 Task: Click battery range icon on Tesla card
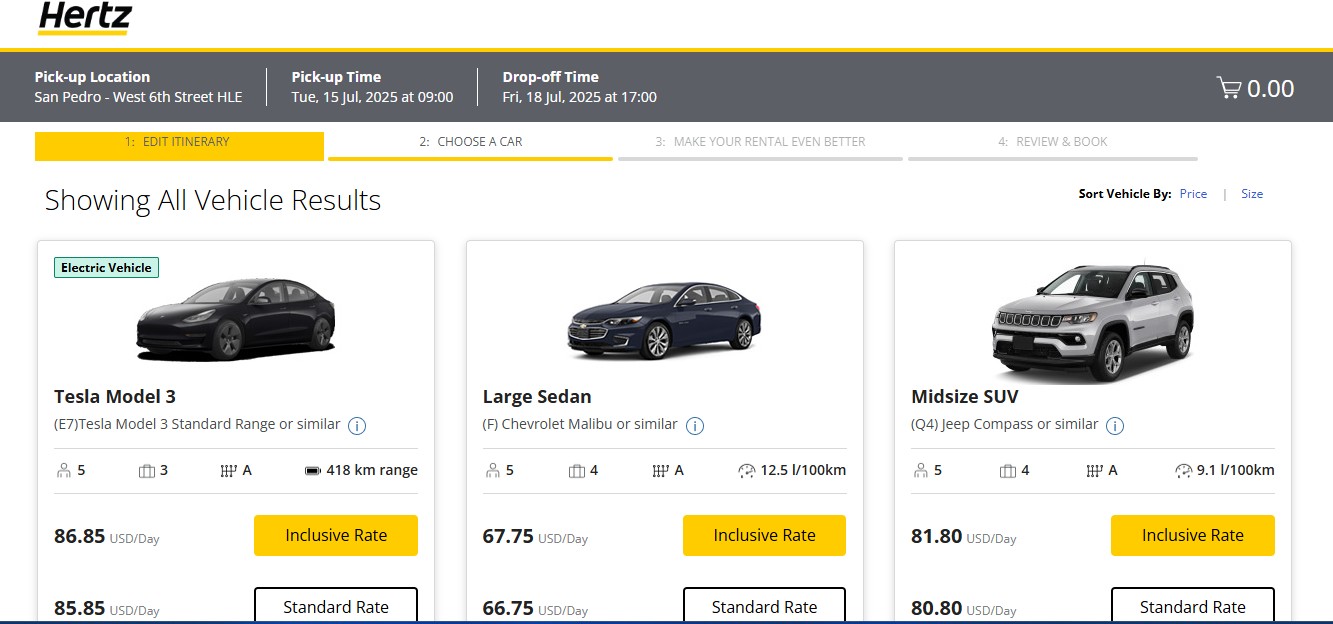(312, 471)
